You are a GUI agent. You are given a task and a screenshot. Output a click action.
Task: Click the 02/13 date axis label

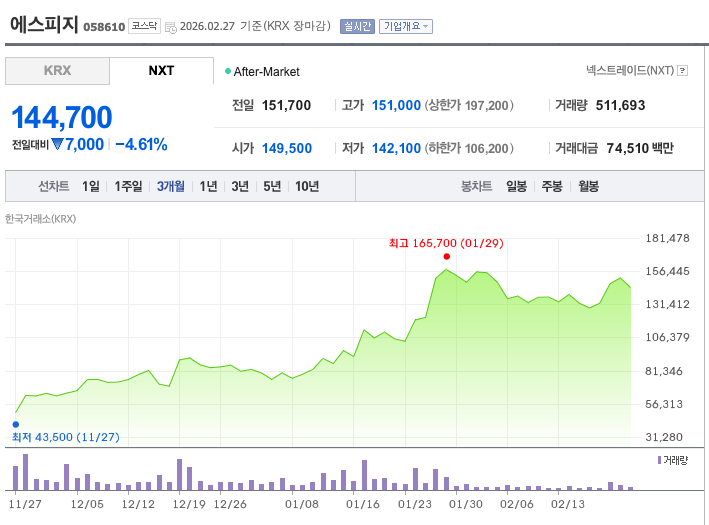pos(568,504)
